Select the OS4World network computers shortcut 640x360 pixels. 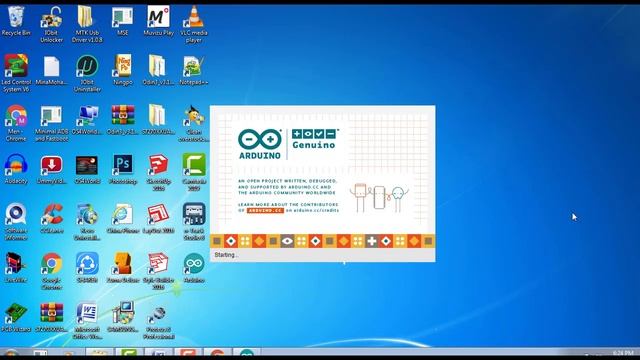tap(87, 120)
